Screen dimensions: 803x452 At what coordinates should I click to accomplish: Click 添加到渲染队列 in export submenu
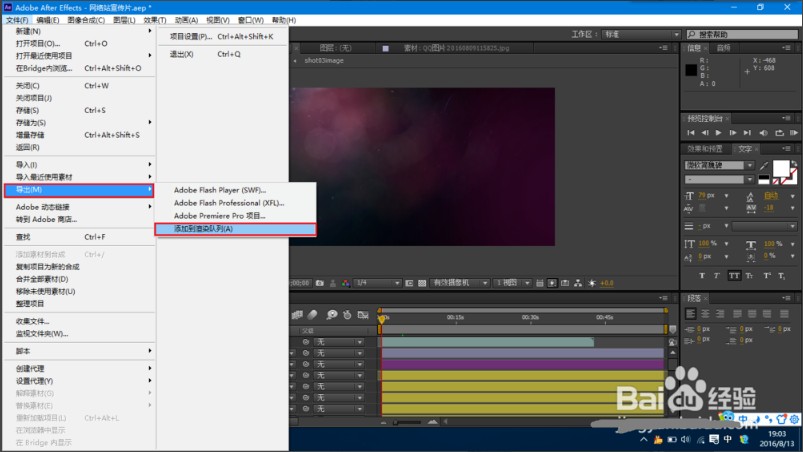pos(236,229)
